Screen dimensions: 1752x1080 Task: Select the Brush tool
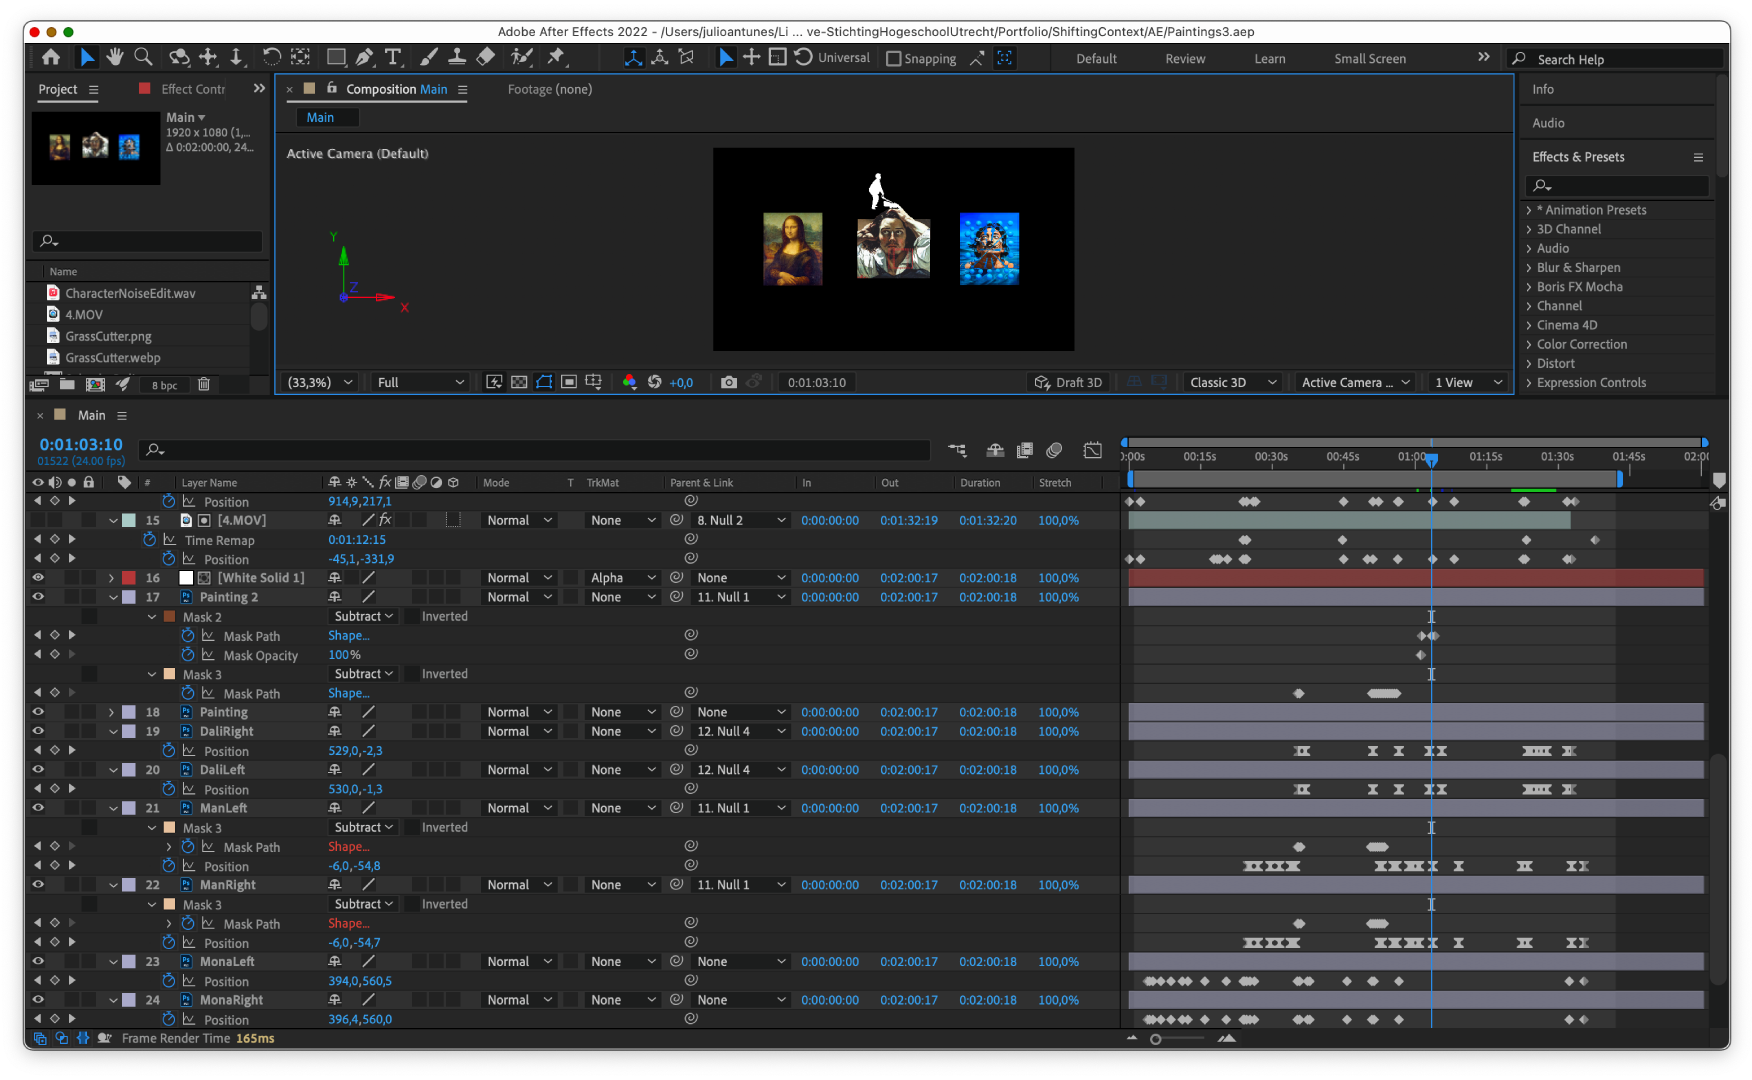point(429,57)
